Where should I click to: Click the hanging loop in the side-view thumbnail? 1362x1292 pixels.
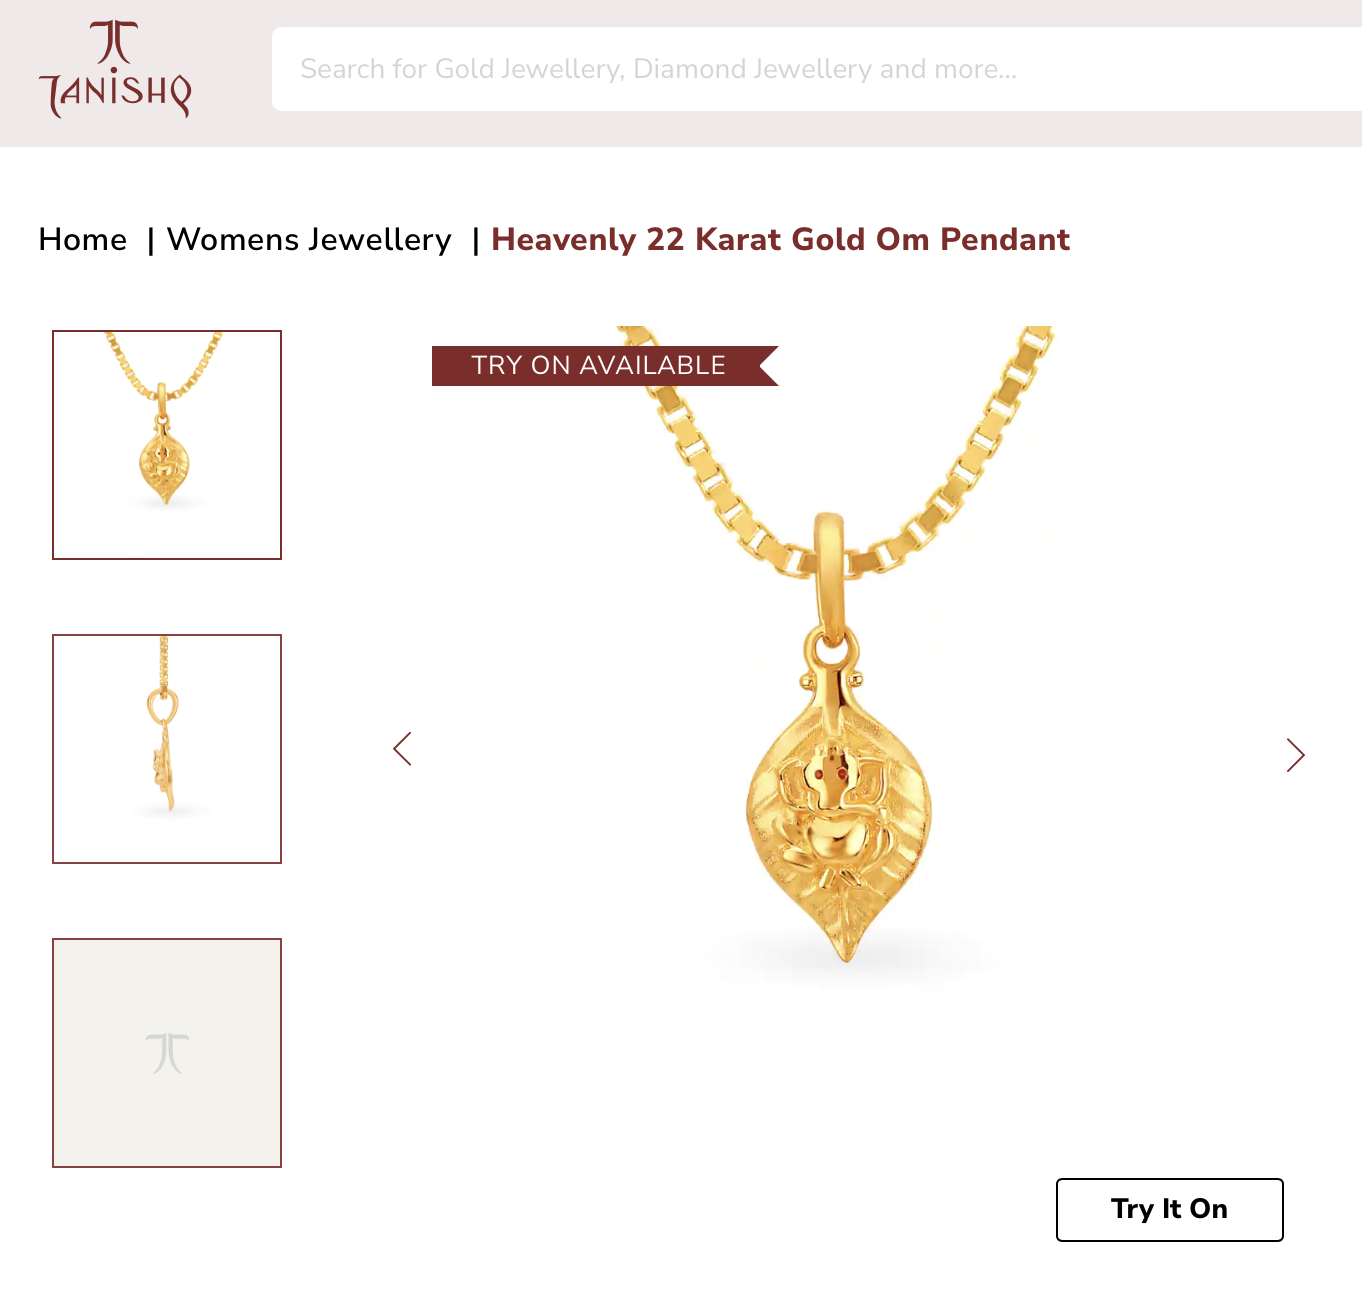[162, 706]
